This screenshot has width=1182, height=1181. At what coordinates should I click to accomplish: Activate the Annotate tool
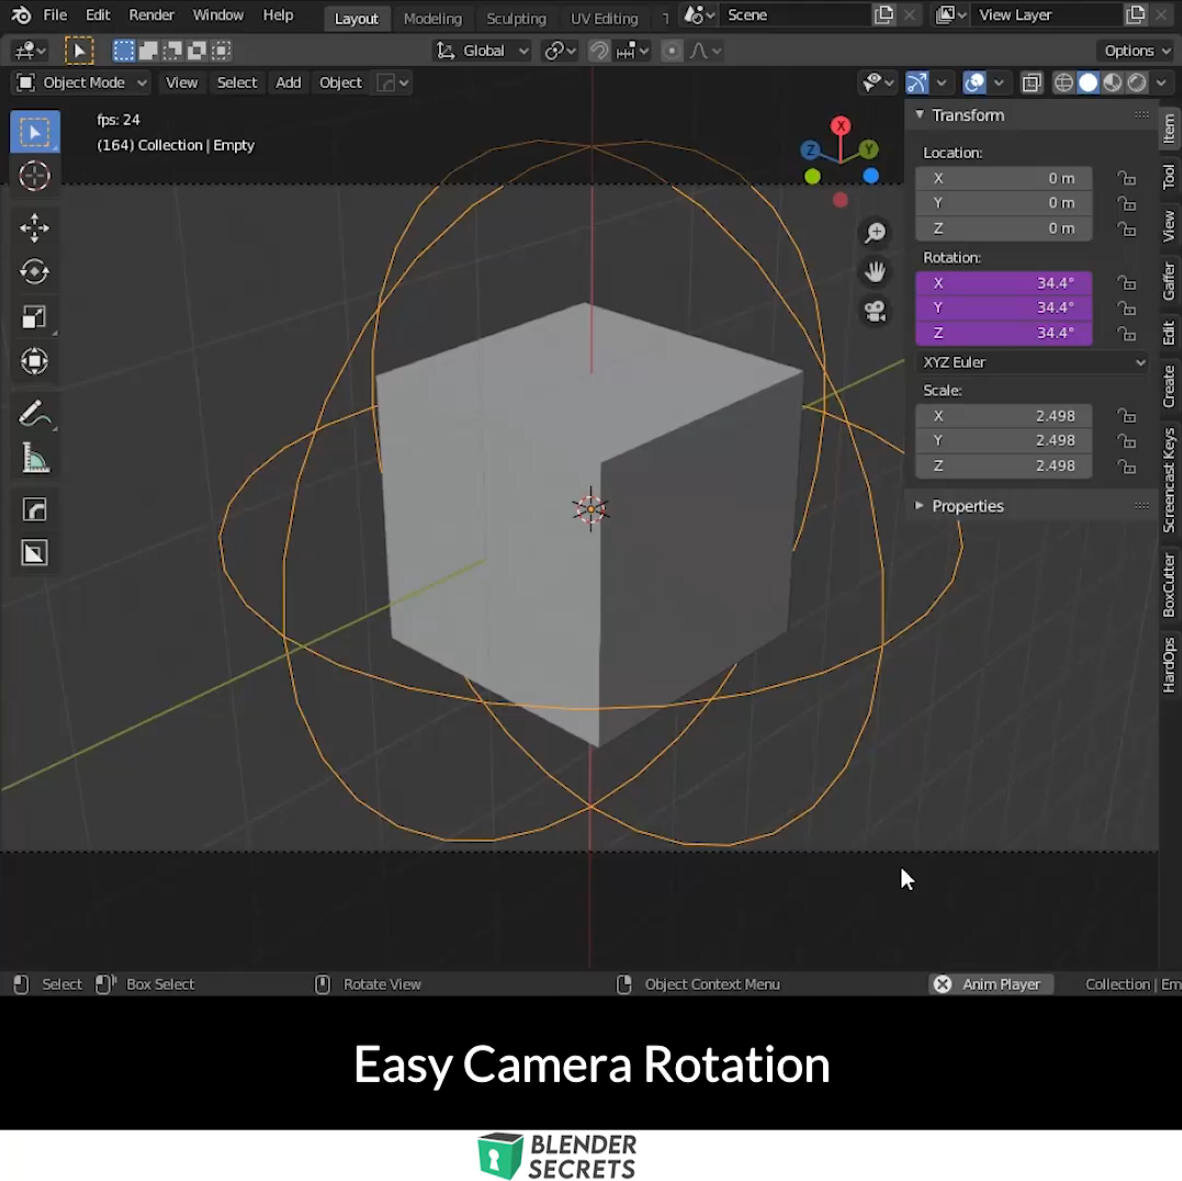tap(34, 413)
